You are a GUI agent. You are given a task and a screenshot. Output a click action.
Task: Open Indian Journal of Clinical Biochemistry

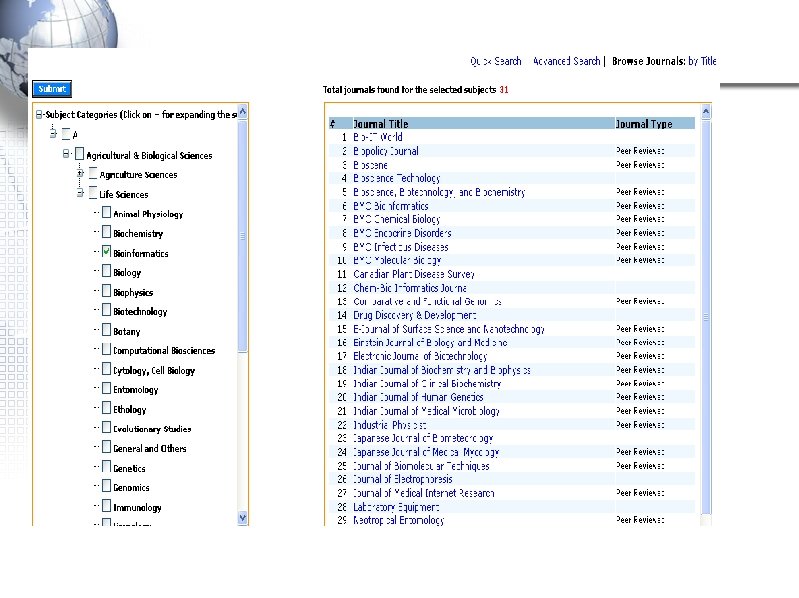(428, 384)
